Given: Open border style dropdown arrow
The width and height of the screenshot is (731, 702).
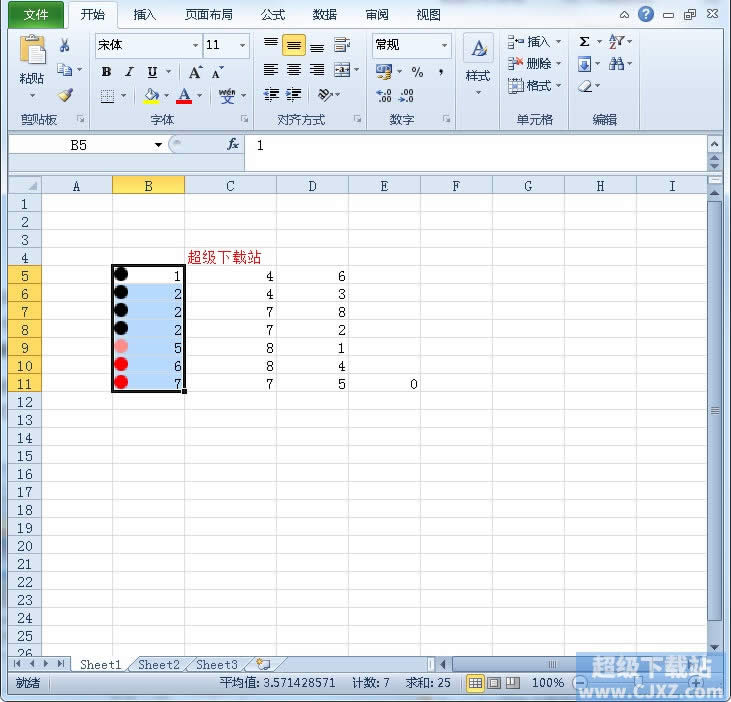Looking at the screenshot, I should point(124,96).
